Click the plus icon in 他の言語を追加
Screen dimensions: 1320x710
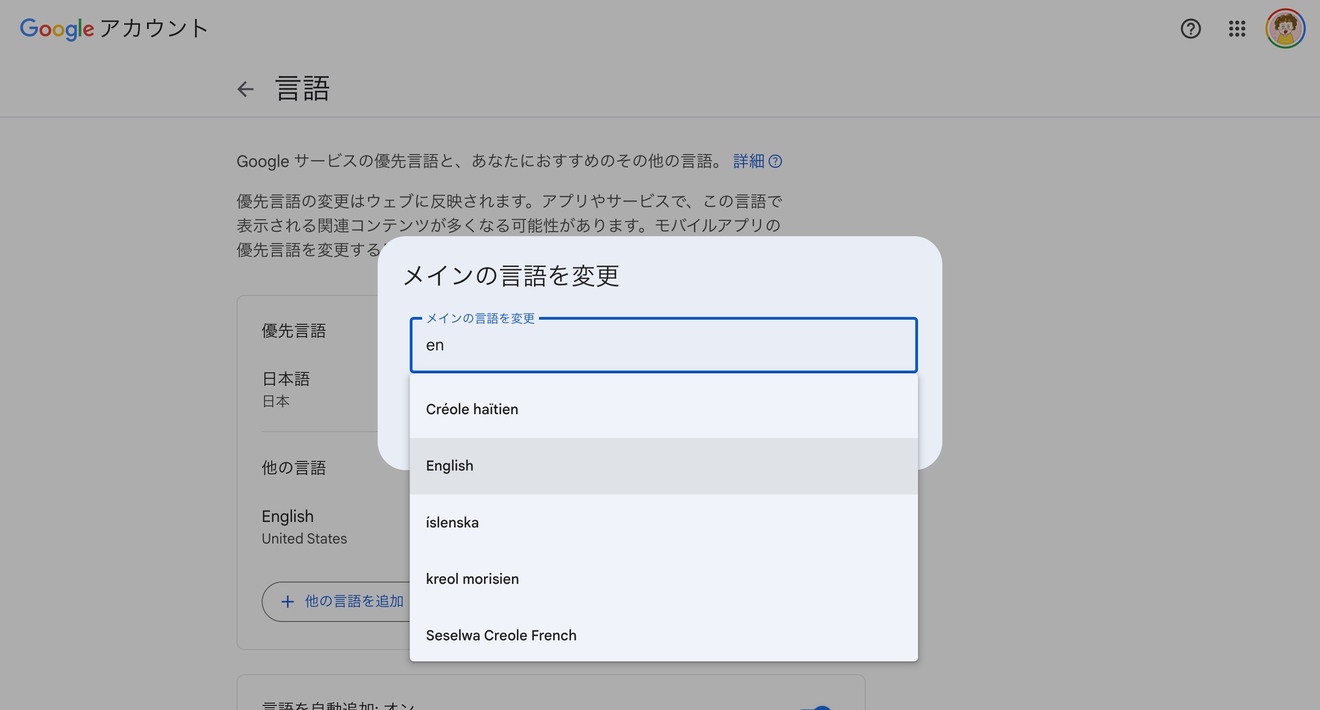[x=287, y=601]
